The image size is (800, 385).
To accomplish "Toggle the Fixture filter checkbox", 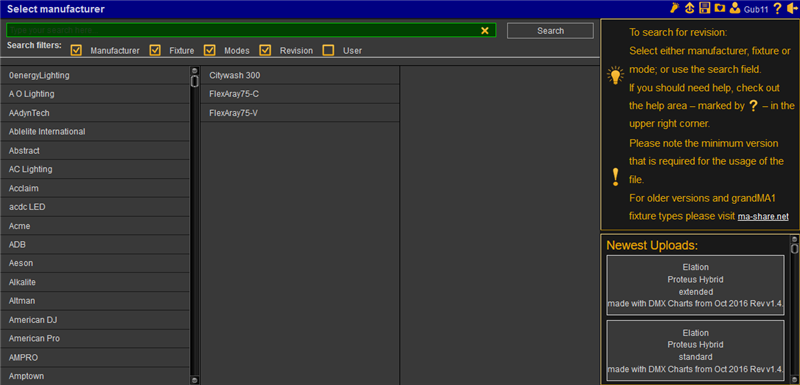I will (155, 50).
